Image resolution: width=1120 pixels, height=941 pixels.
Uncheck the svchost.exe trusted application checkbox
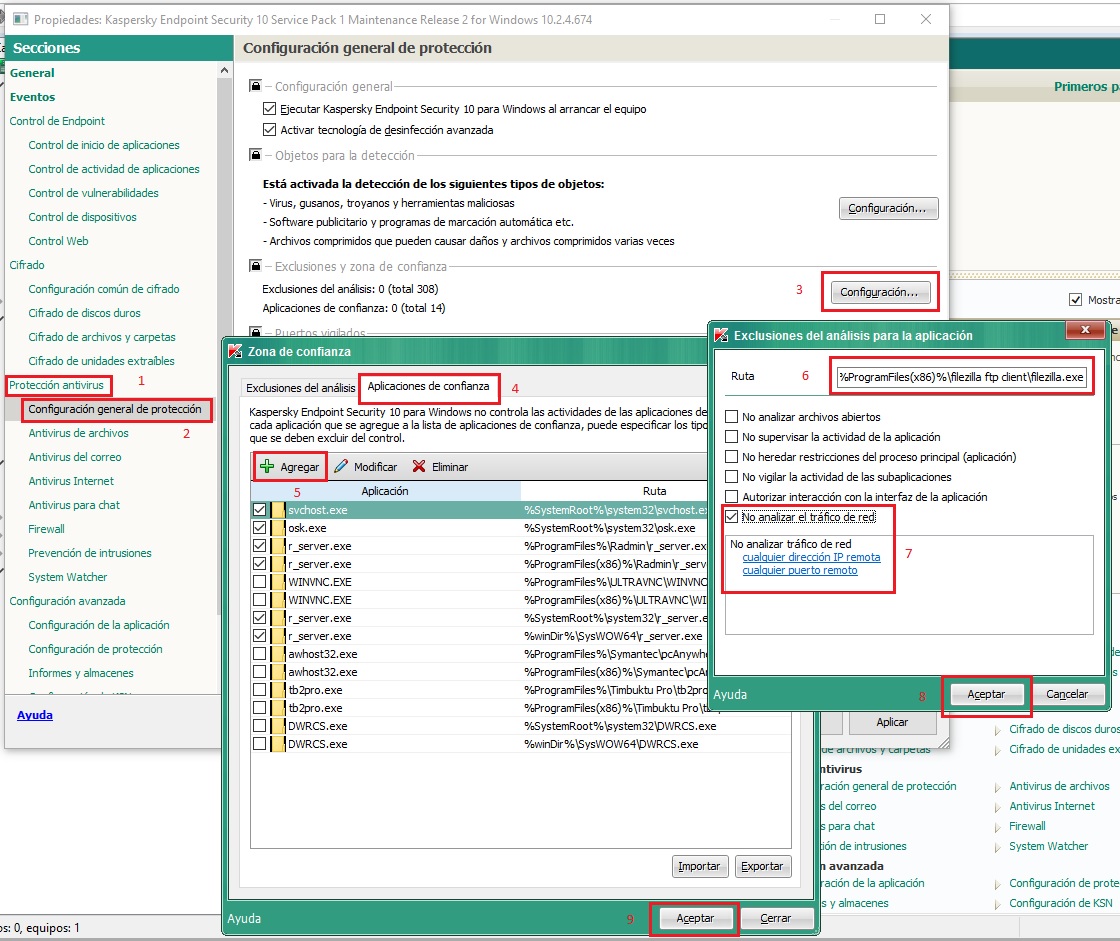[x=259, y=510]
